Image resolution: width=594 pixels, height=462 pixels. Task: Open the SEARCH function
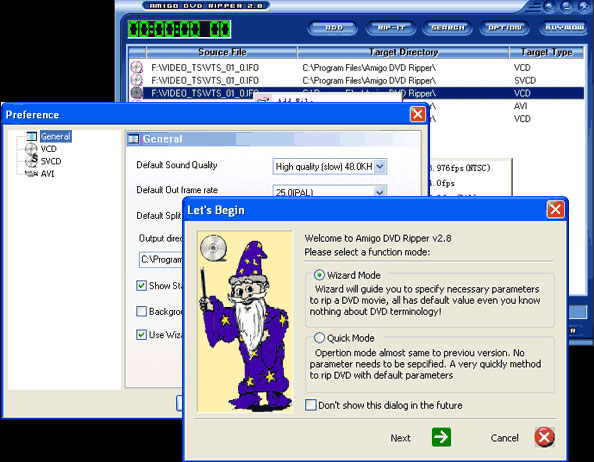point(448,28)
